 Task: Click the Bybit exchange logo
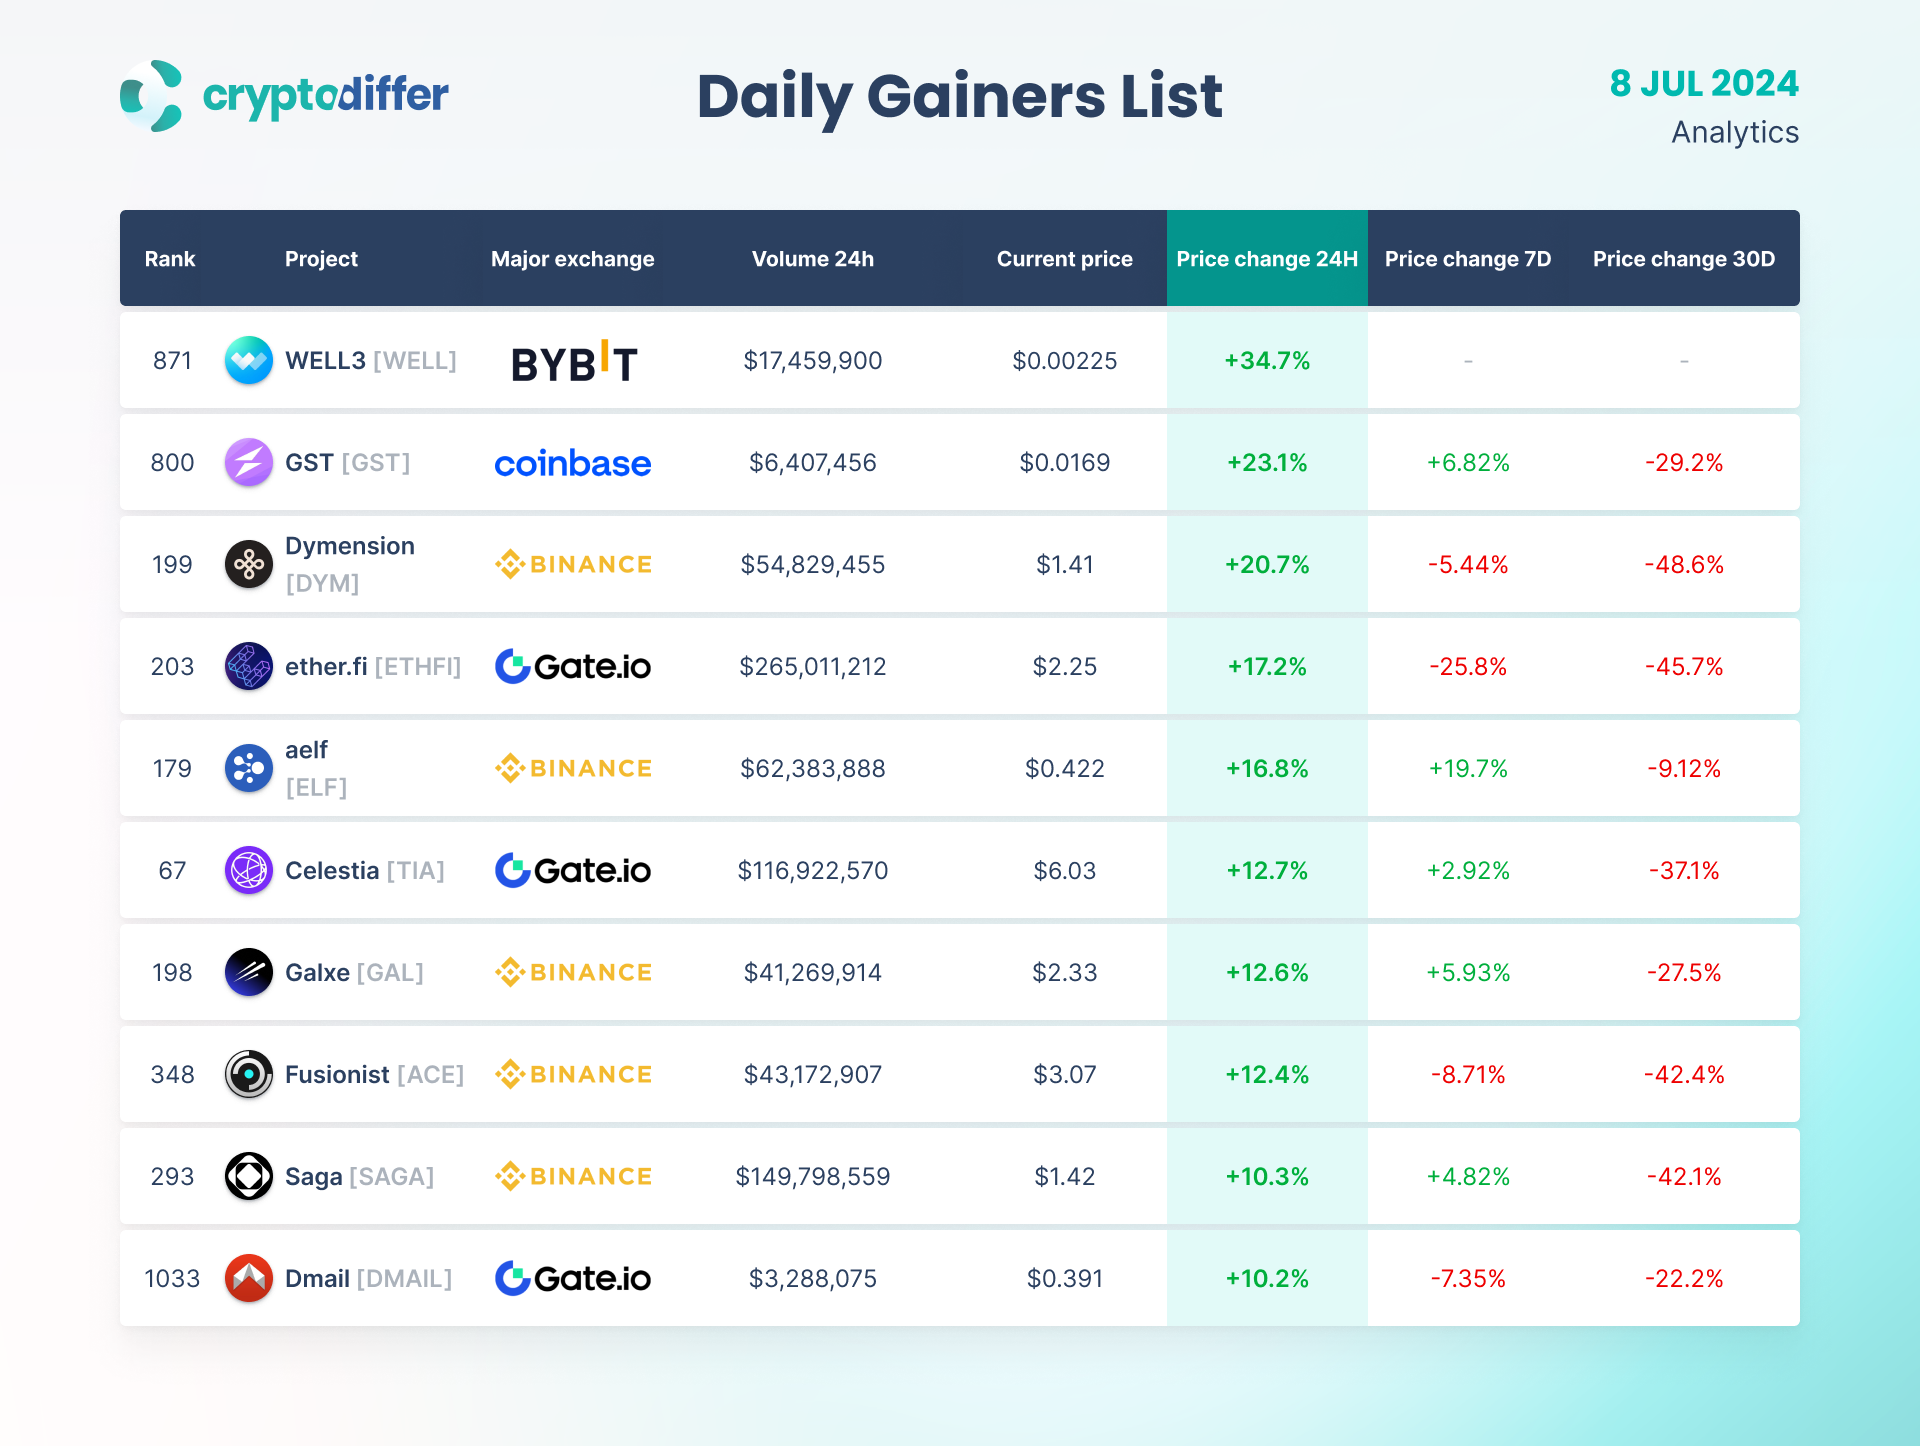[x=573, y=362]
